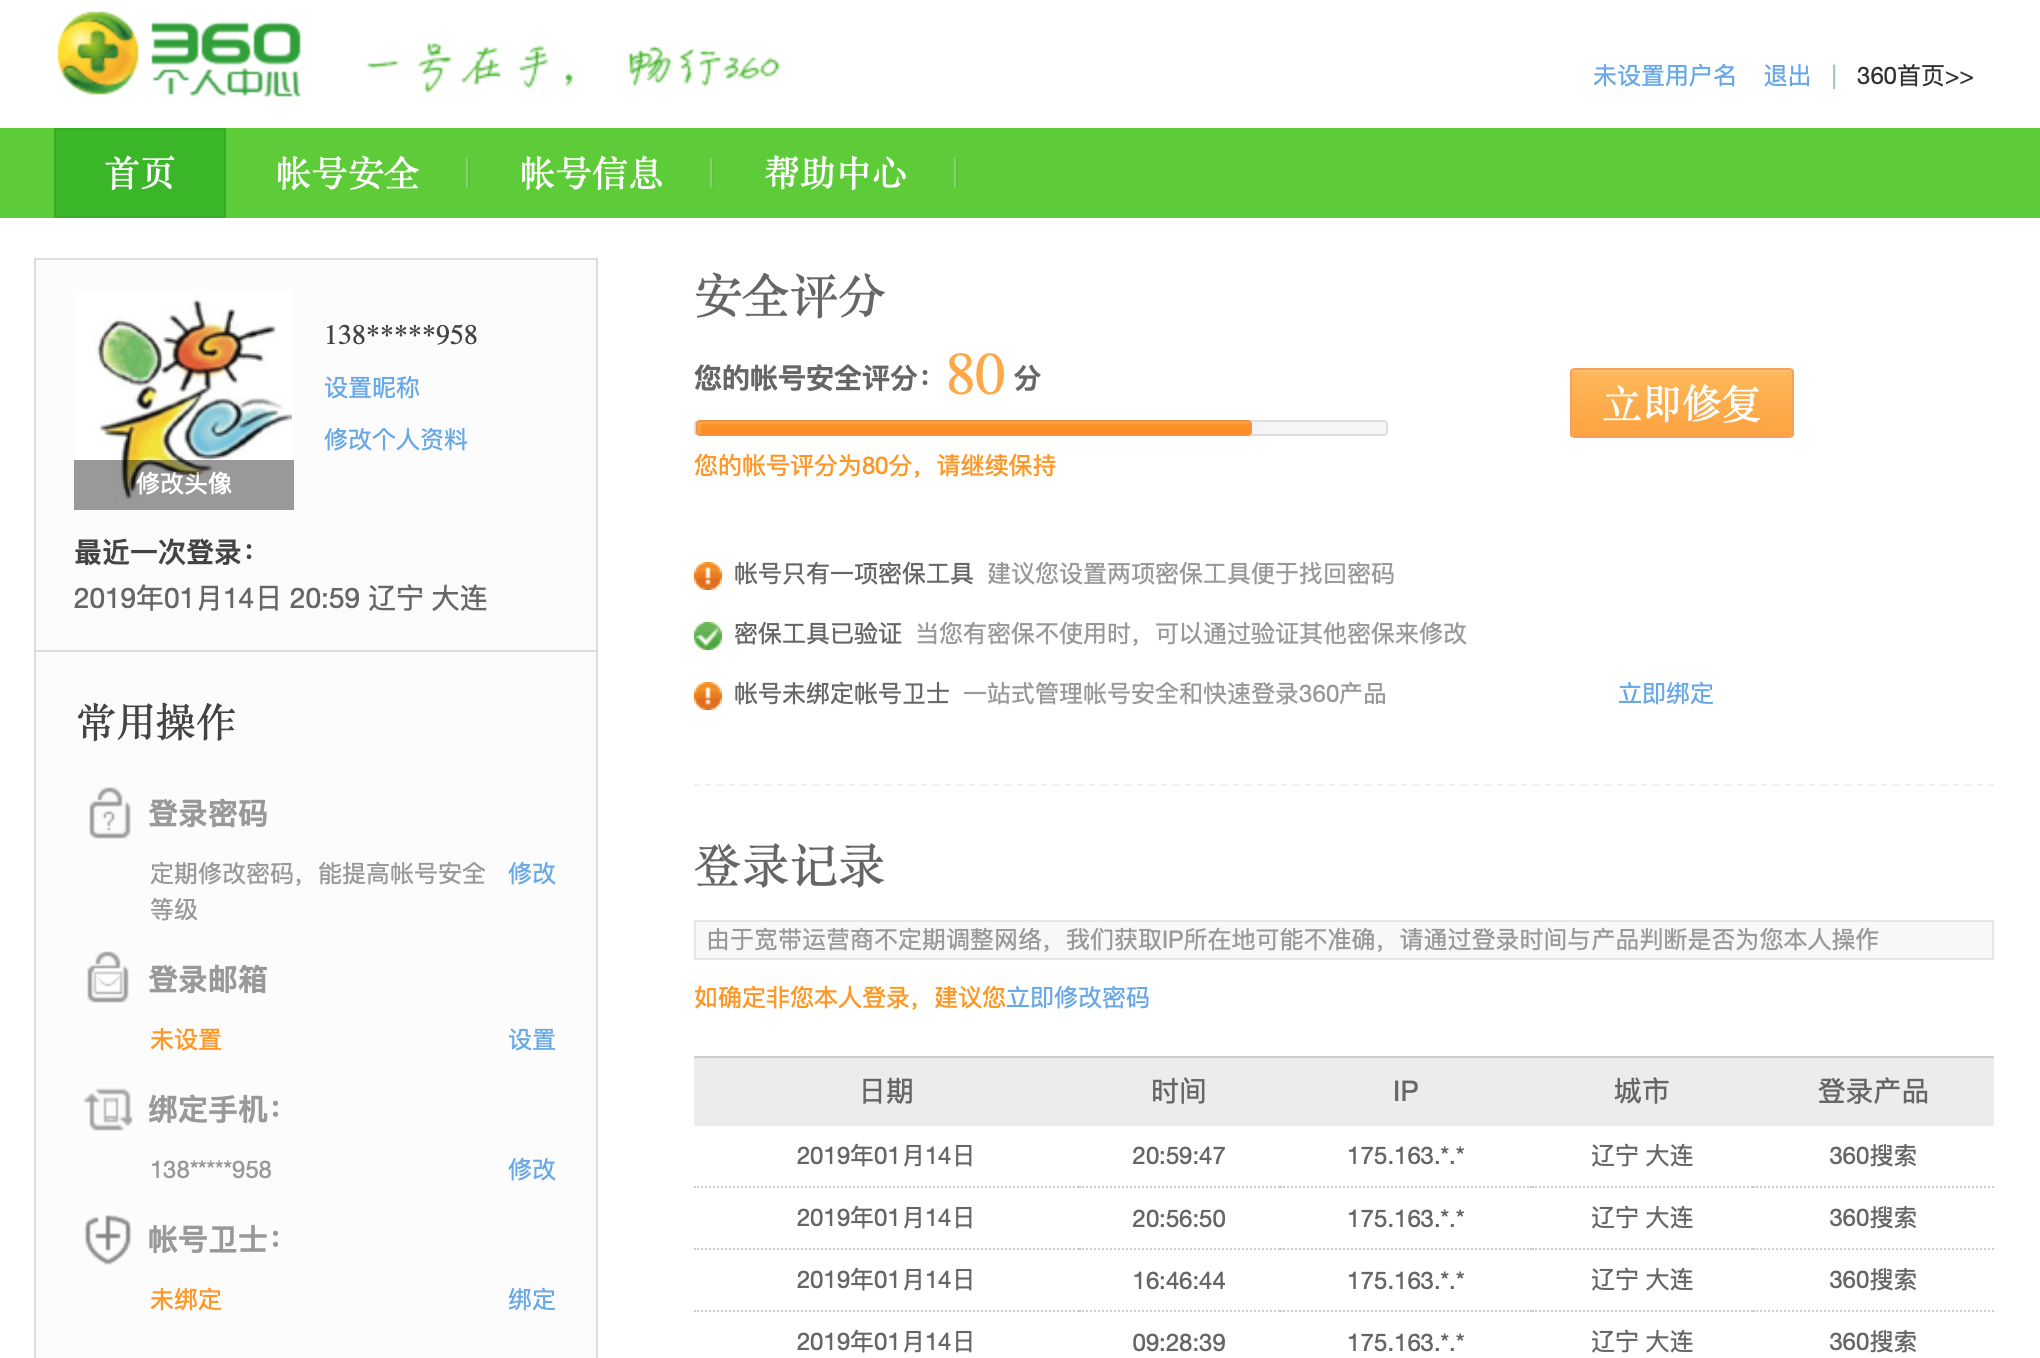
Task: Click the envelope icon beside 登录邮箱
Action: click(108, 980)
